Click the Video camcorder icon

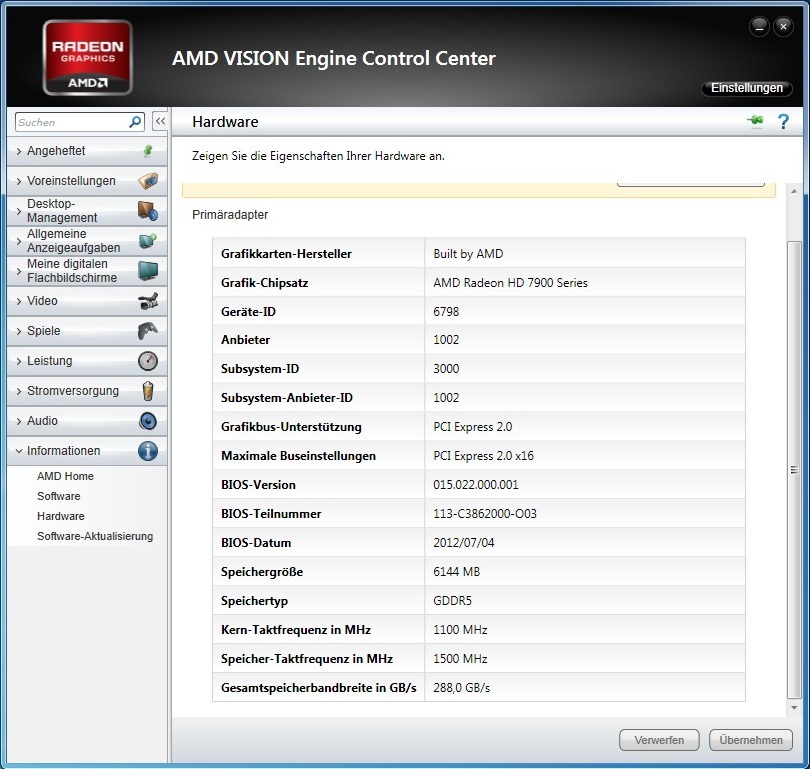(148, 301)
